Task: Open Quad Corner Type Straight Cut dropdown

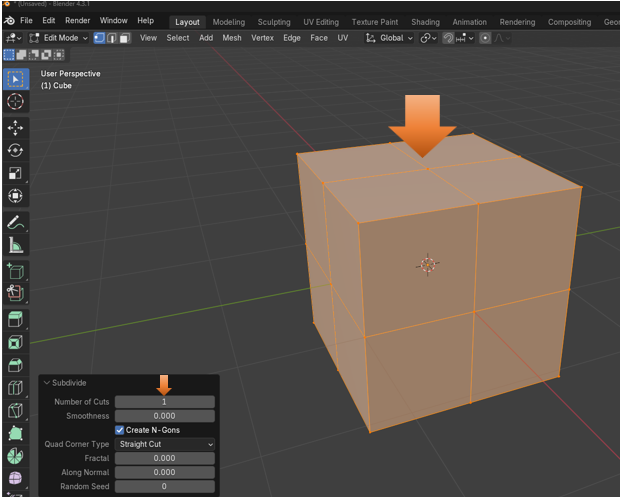Action: (x=165, y=444)
